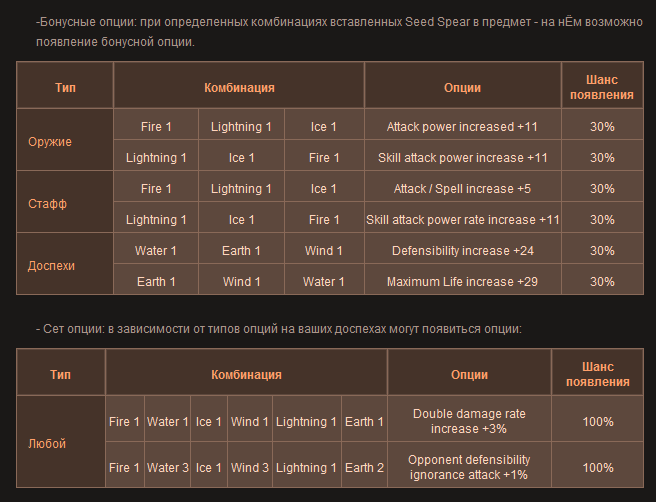The image size is (656, 502).
Task: Click 'Attack power increased +11' option
Action: (462, 127)
